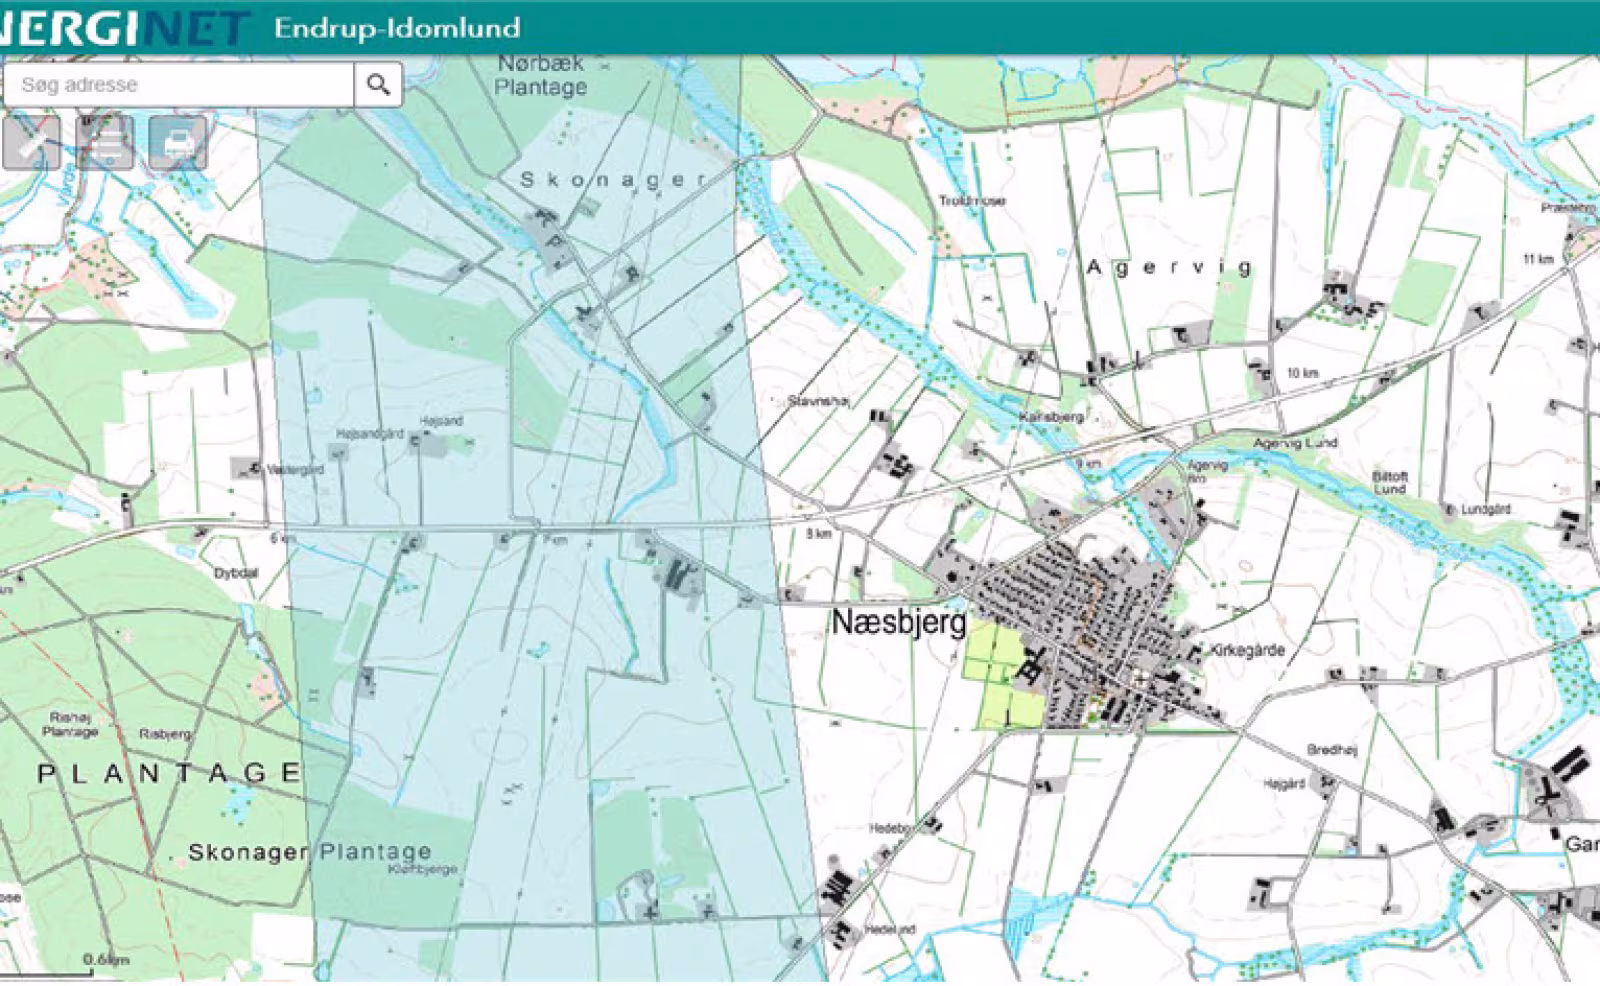Focus the 'Søg adresse' search field
This screenshot has width=1600, height=986.
pos(178,85)
